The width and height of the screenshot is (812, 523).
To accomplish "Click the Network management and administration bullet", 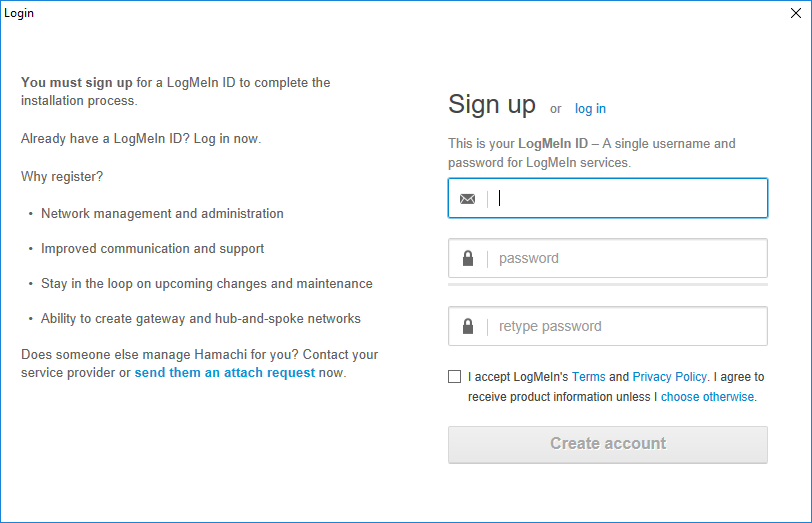I will pos(162,213).
